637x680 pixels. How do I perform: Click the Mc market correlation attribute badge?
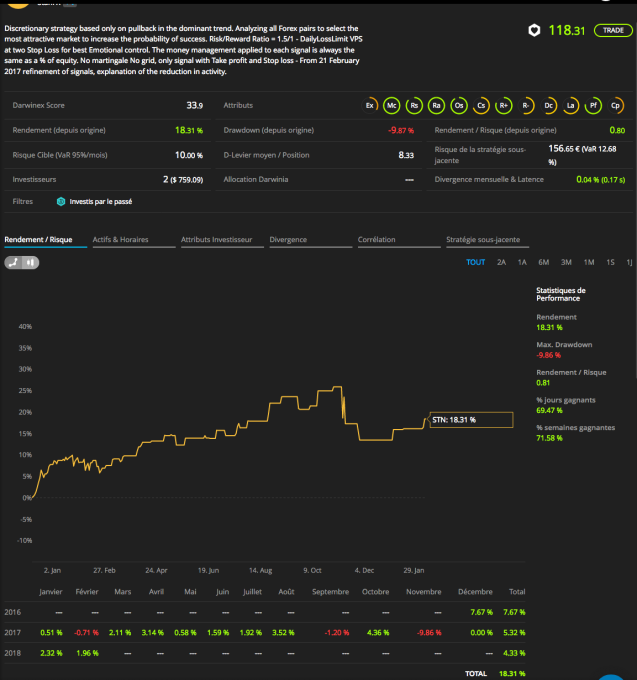click(392, 105)
